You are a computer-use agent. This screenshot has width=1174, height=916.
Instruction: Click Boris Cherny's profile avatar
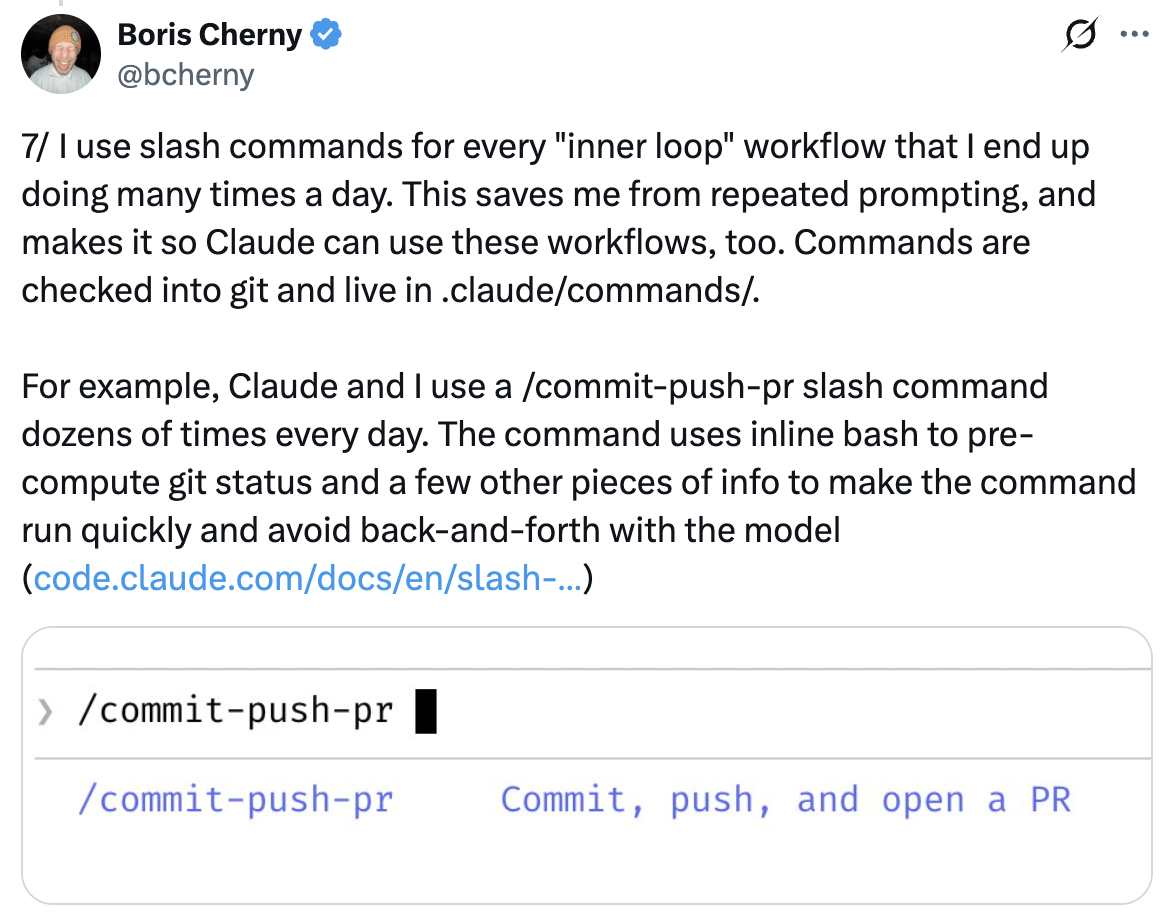(60, 52)
